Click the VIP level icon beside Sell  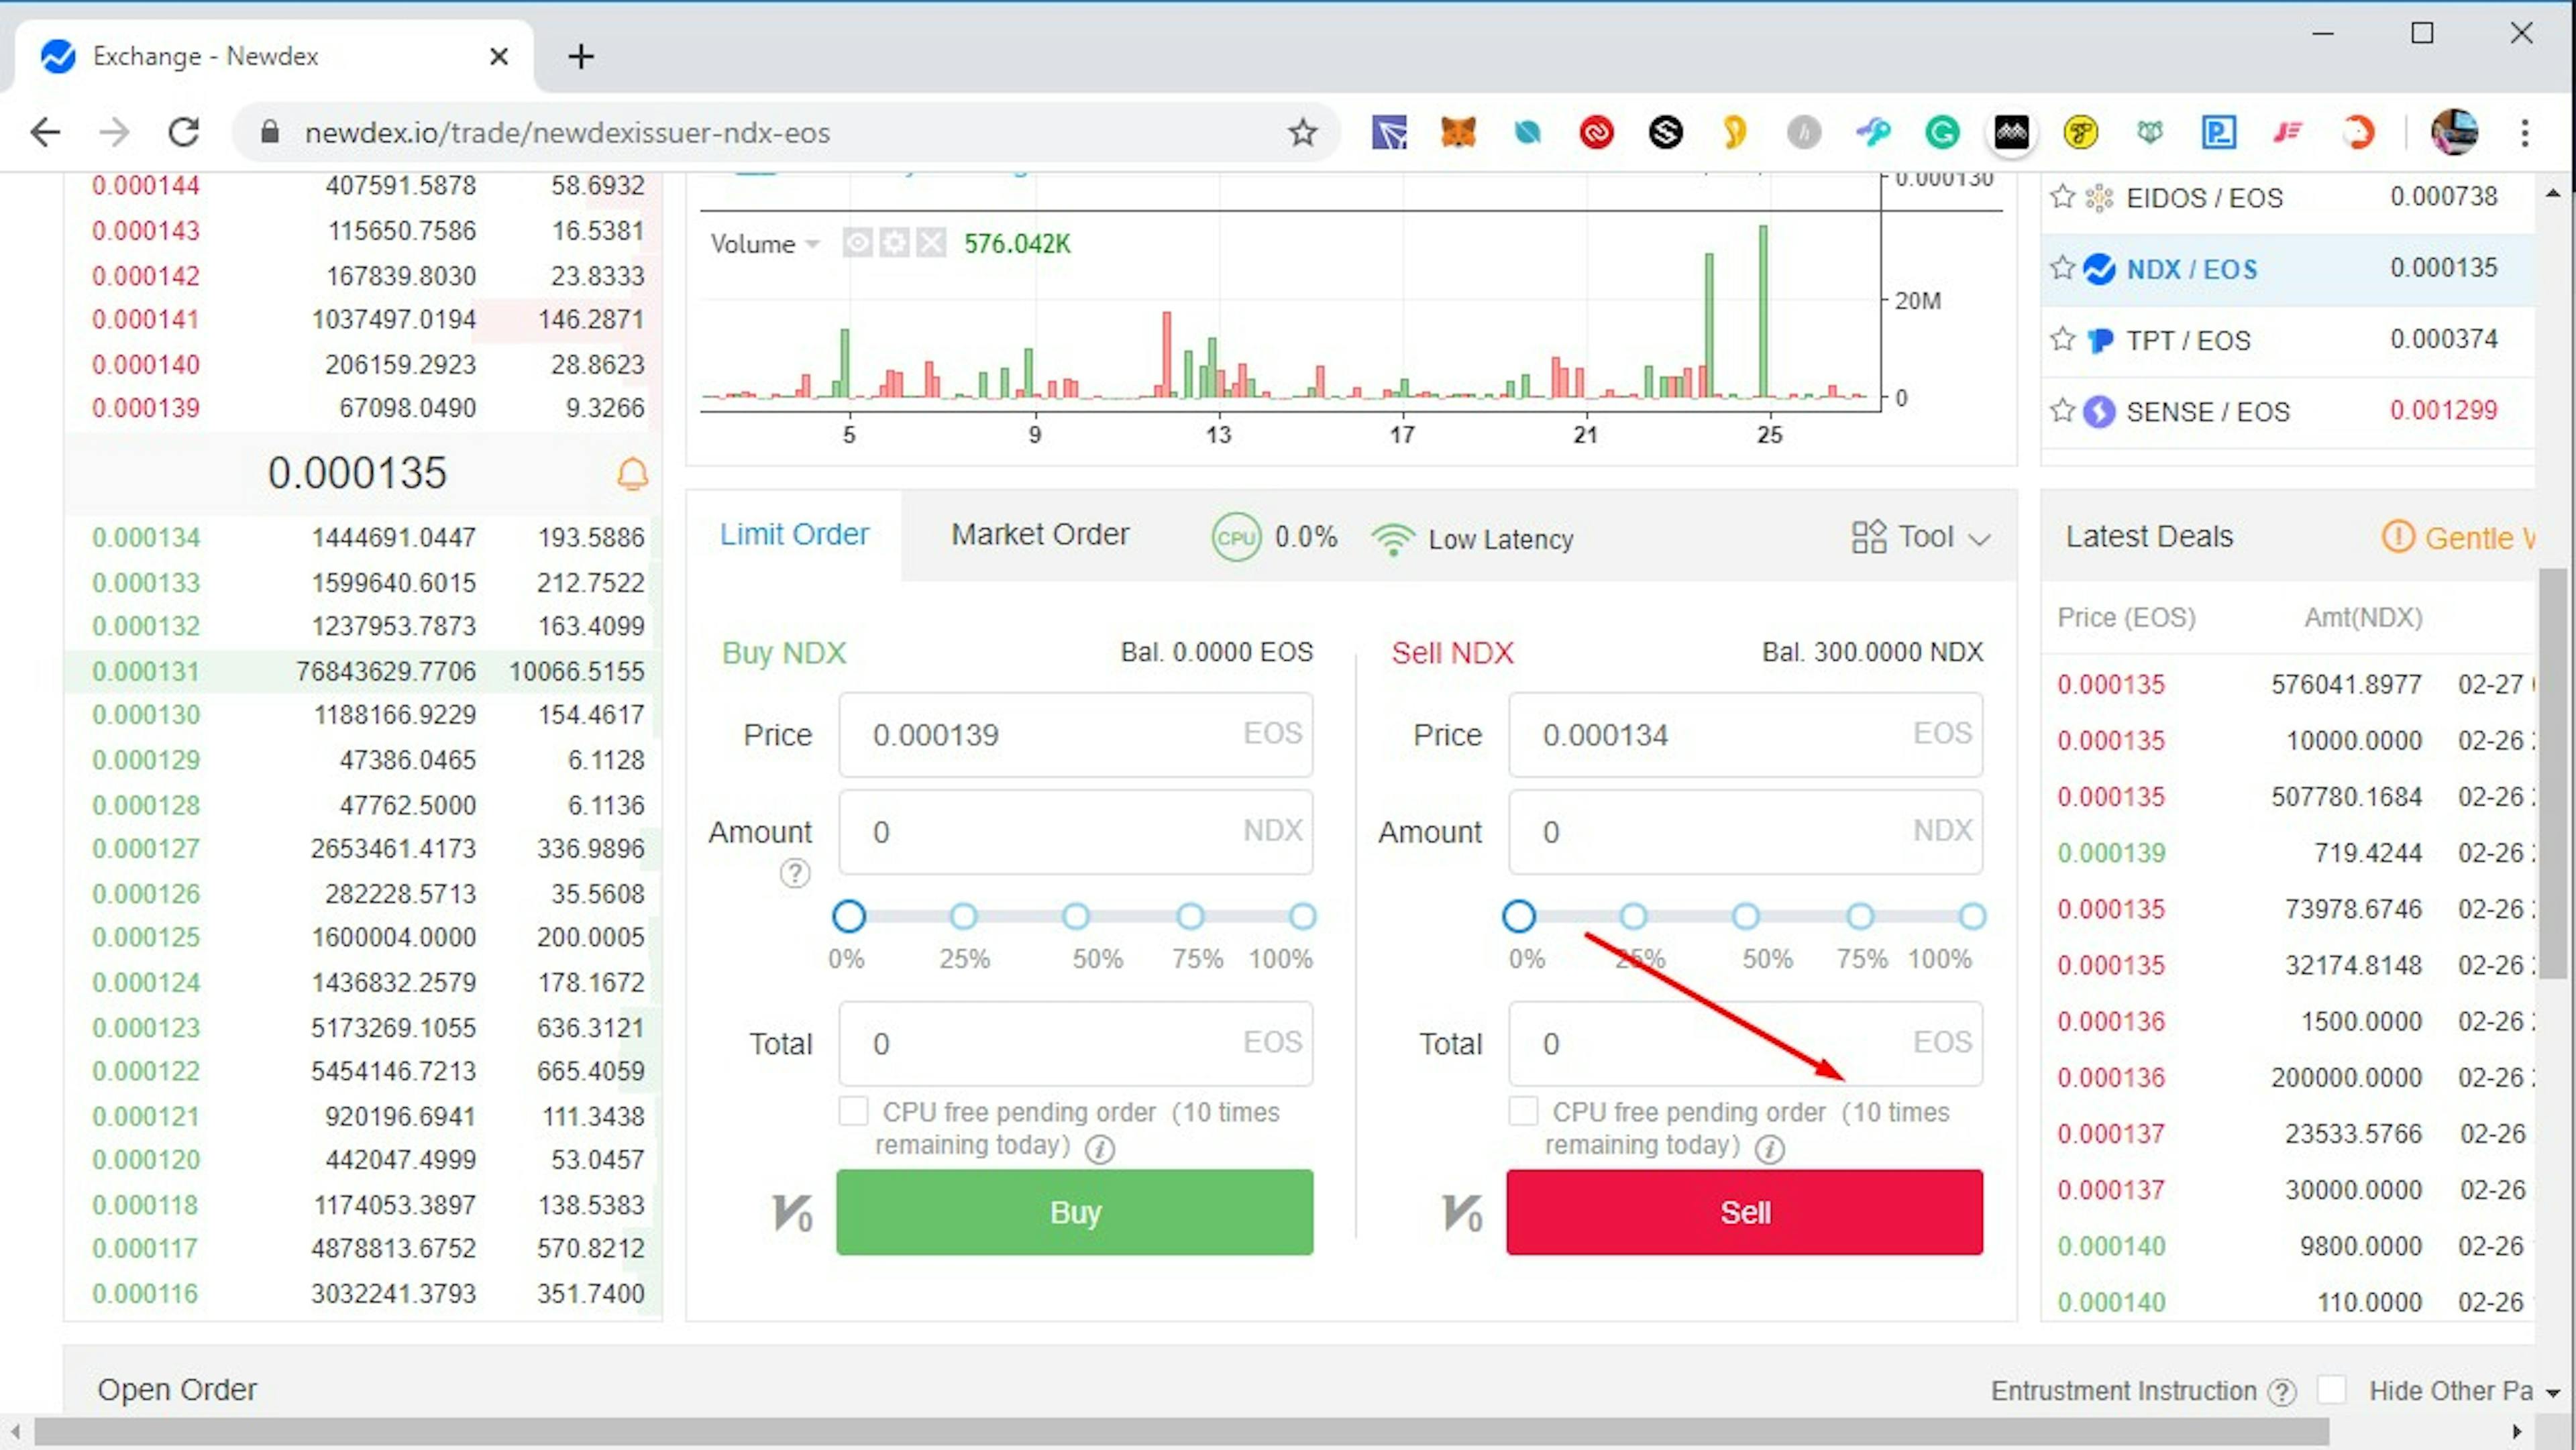1462,1213
